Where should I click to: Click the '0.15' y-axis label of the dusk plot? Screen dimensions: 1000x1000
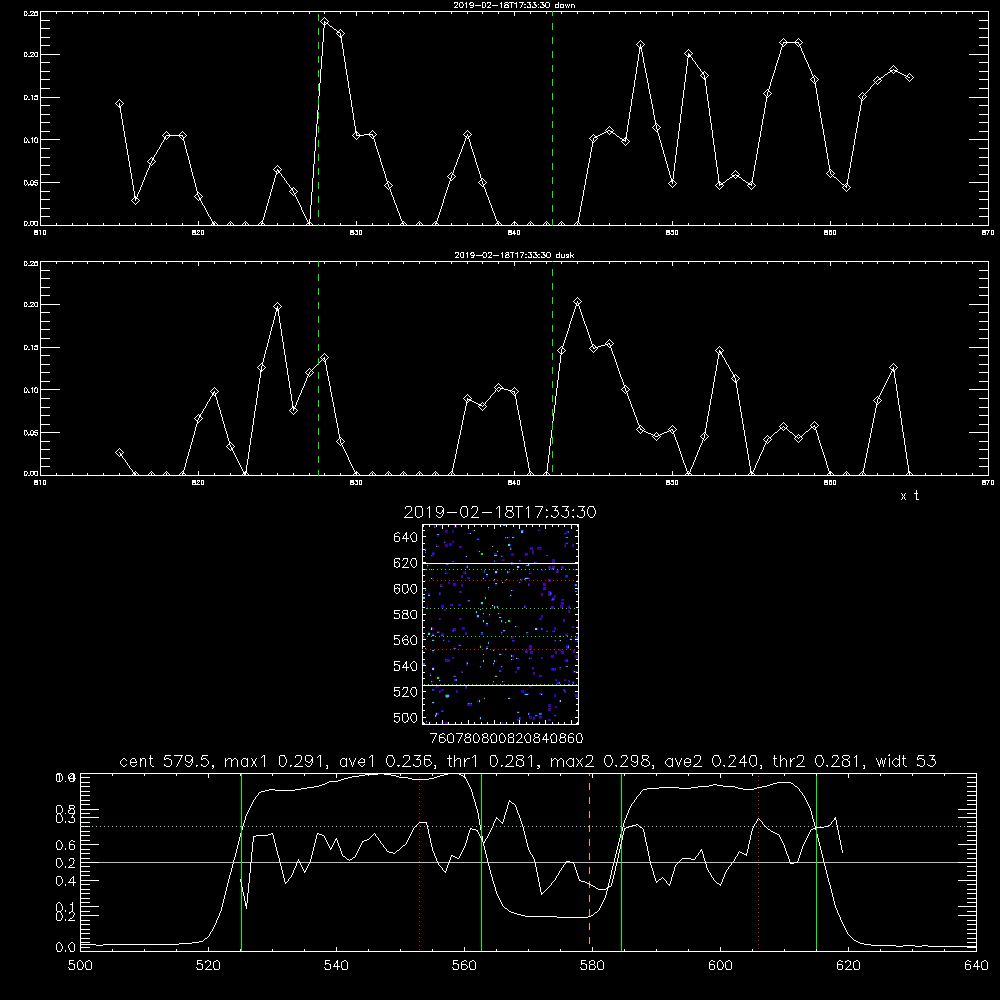[x=31, y=348]
